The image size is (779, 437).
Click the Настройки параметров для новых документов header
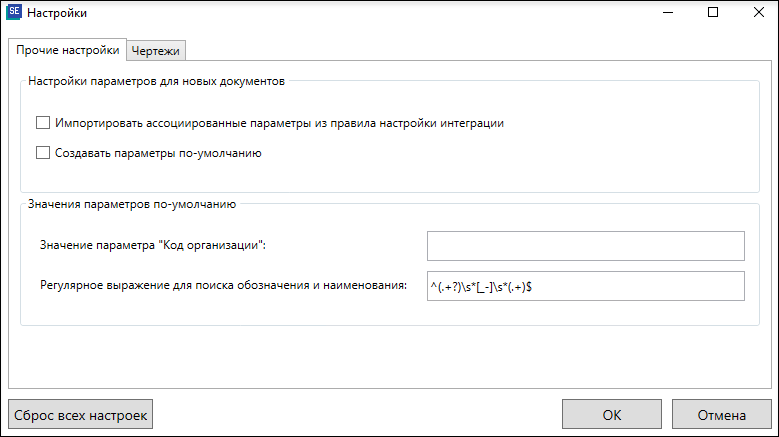pyautogui.click(x=156, y=81)
